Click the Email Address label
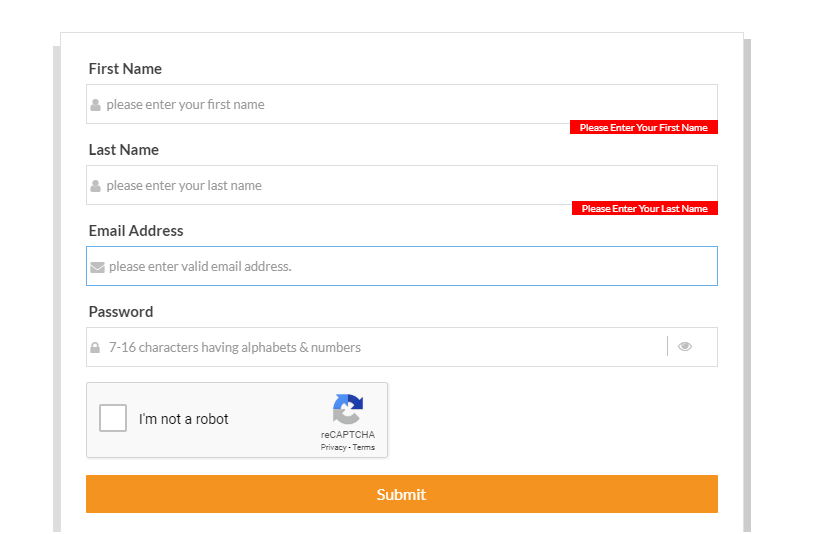836x534 pixels. click(136, 231)
